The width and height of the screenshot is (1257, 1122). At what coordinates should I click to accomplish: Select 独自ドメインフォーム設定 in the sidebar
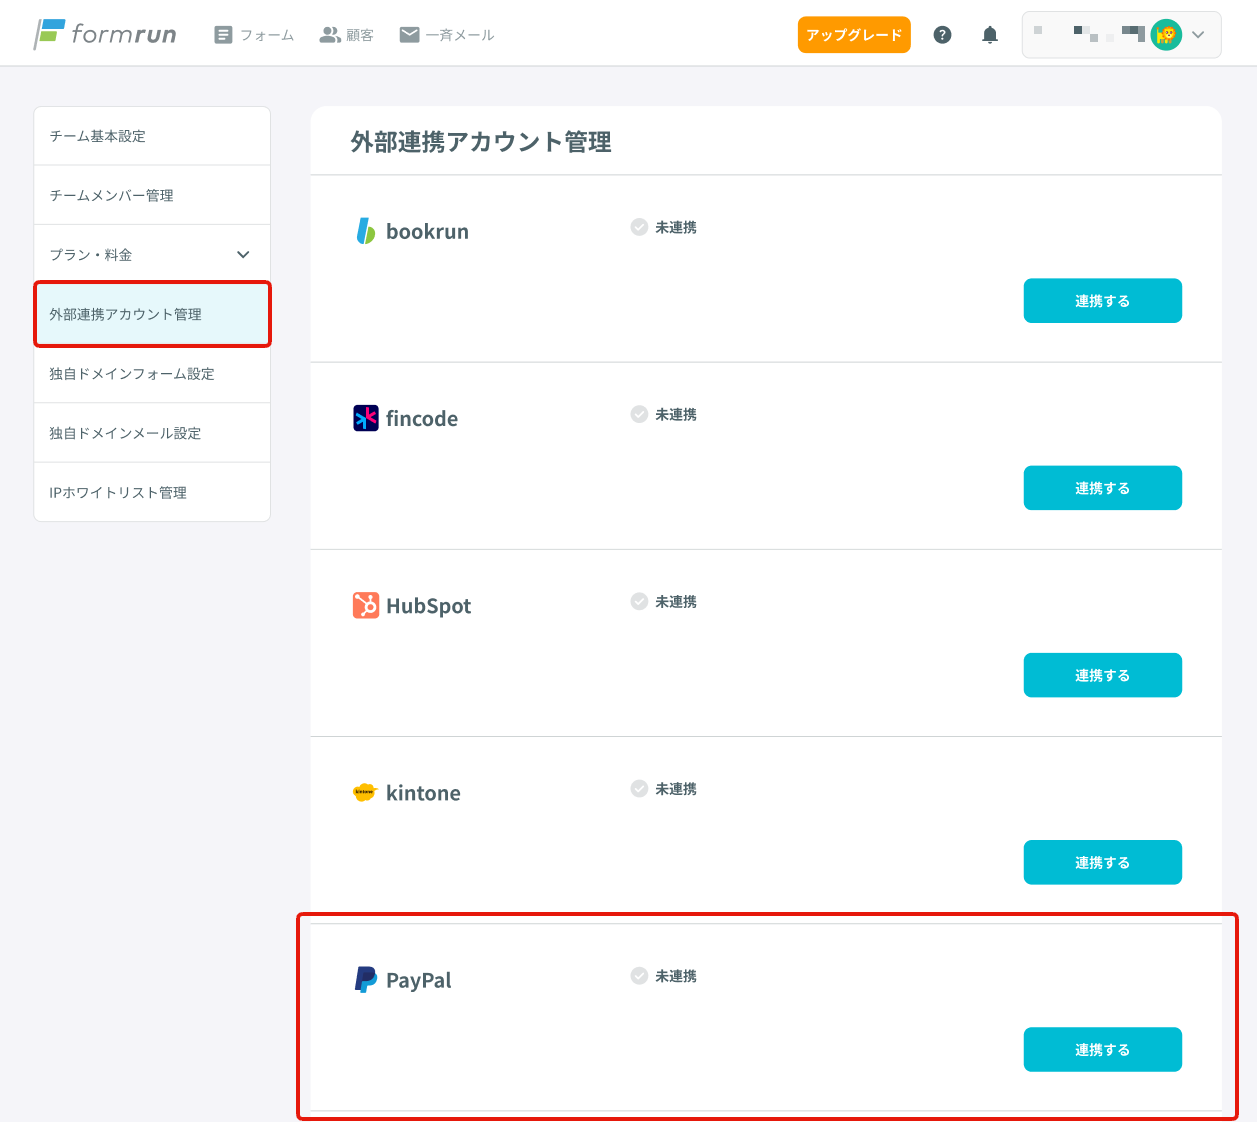[x=152, y=374]
